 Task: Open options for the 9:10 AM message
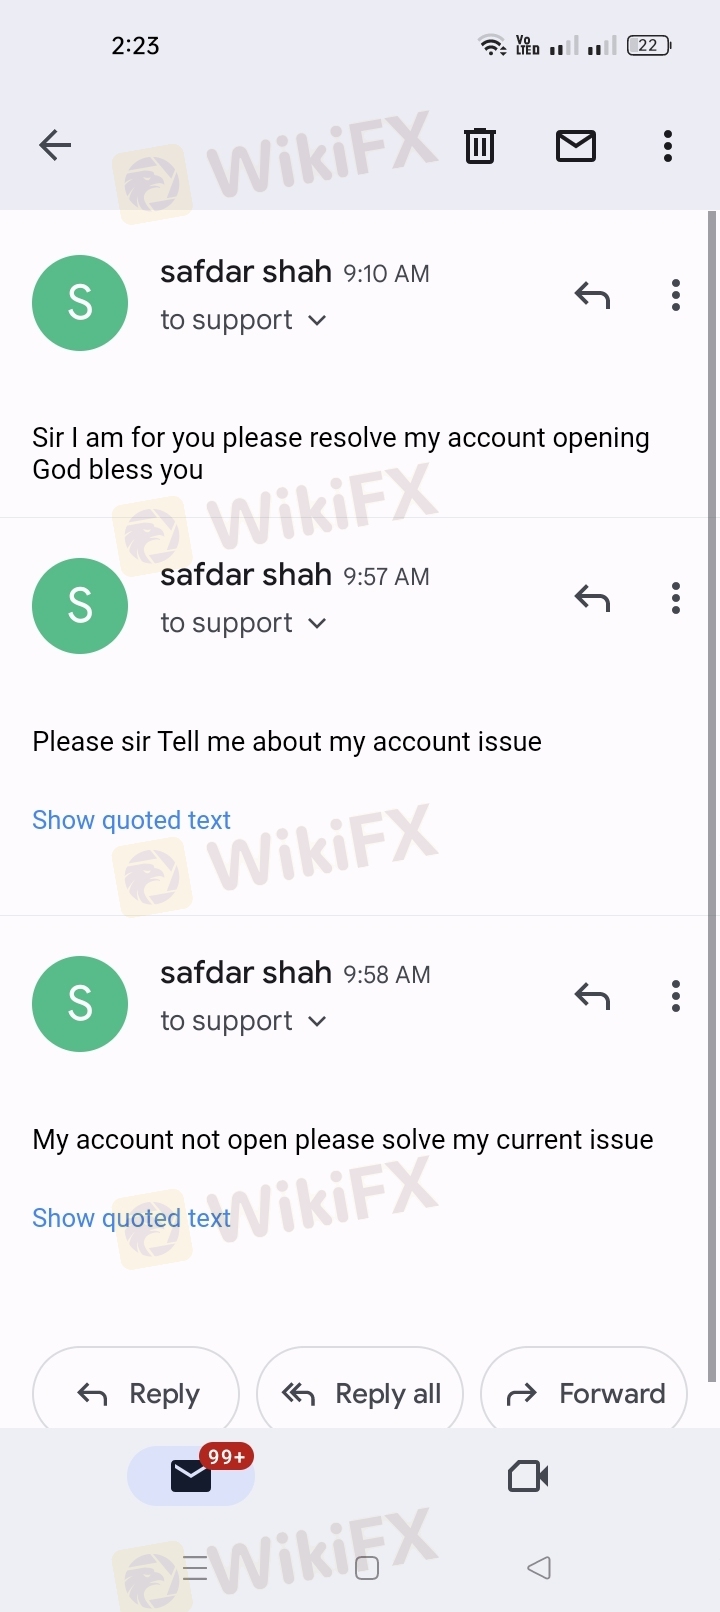pos(676,295)
